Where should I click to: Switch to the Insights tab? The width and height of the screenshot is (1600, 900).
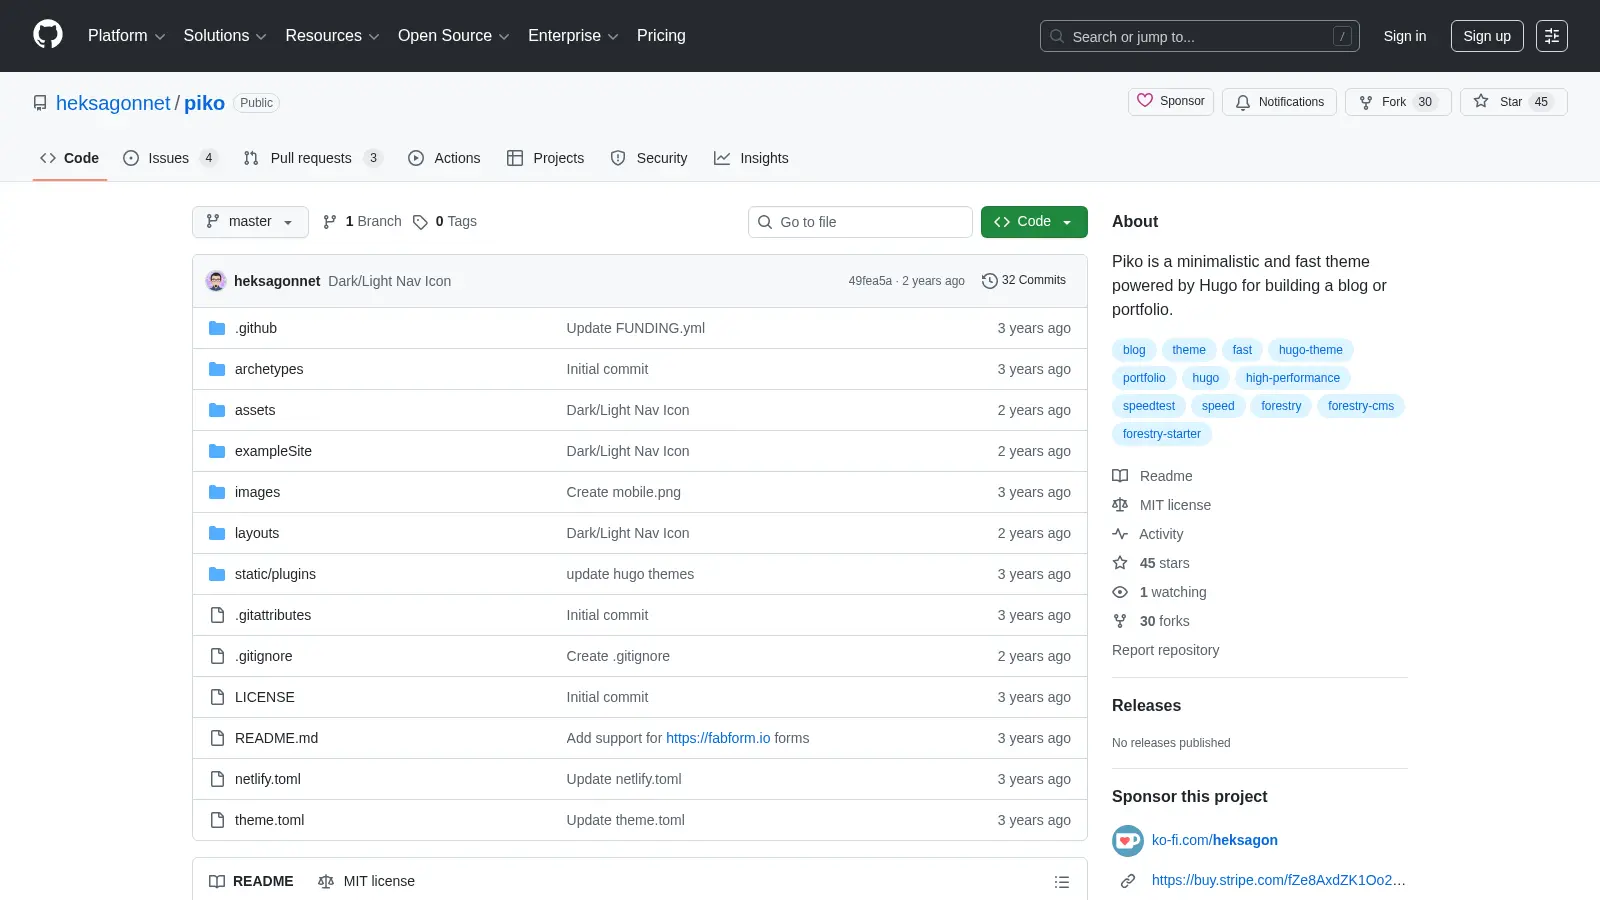[751, 158]
